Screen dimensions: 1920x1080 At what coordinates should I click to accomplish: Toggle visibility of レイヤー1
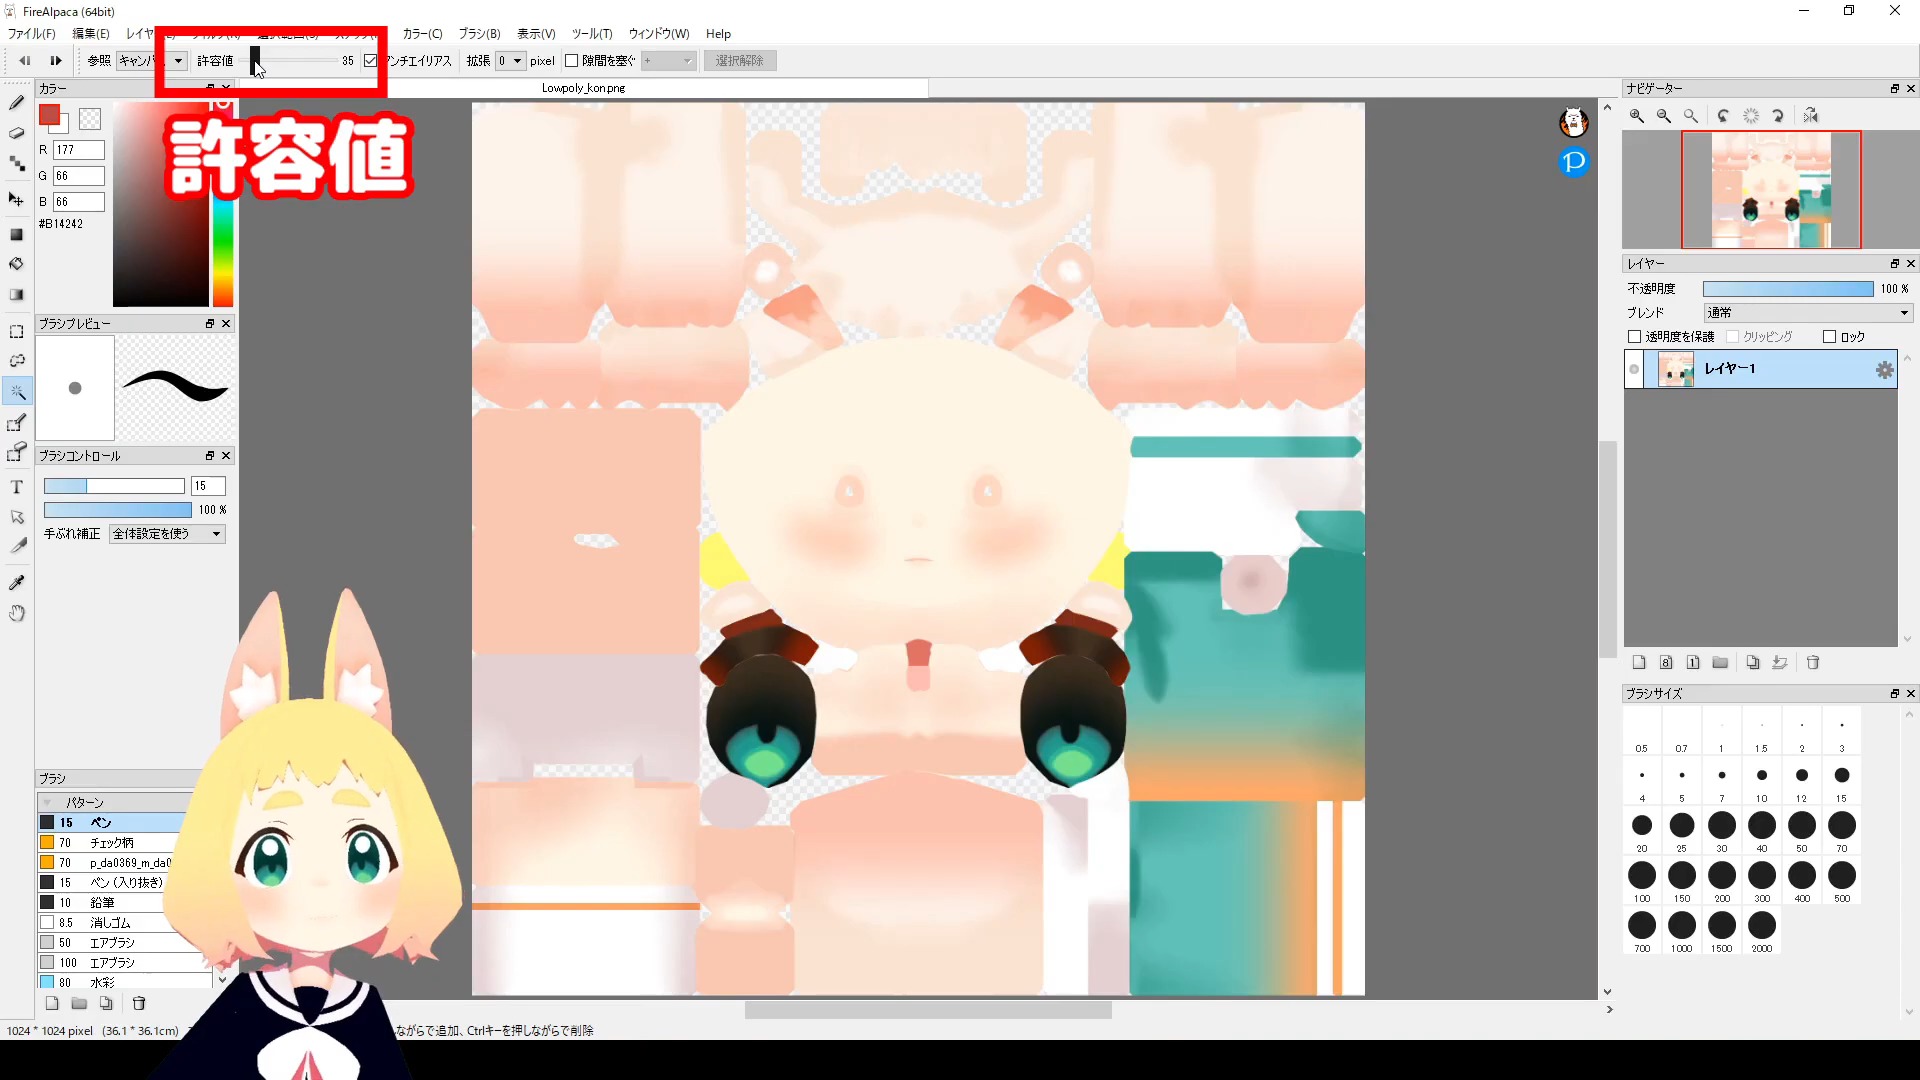pos(1635,370)
